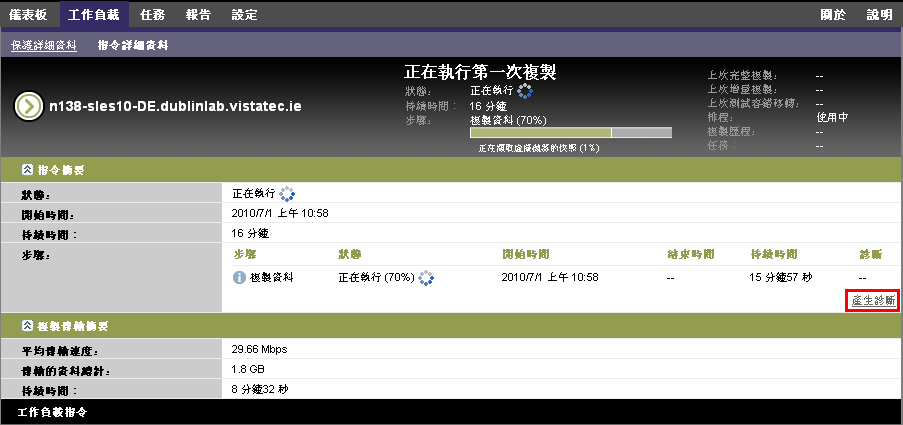Image resolution: width=903 pixels, height=425 pixels.
Task: Select the 設定 tab
Action: pyautogui.click(x=244, y=15)
